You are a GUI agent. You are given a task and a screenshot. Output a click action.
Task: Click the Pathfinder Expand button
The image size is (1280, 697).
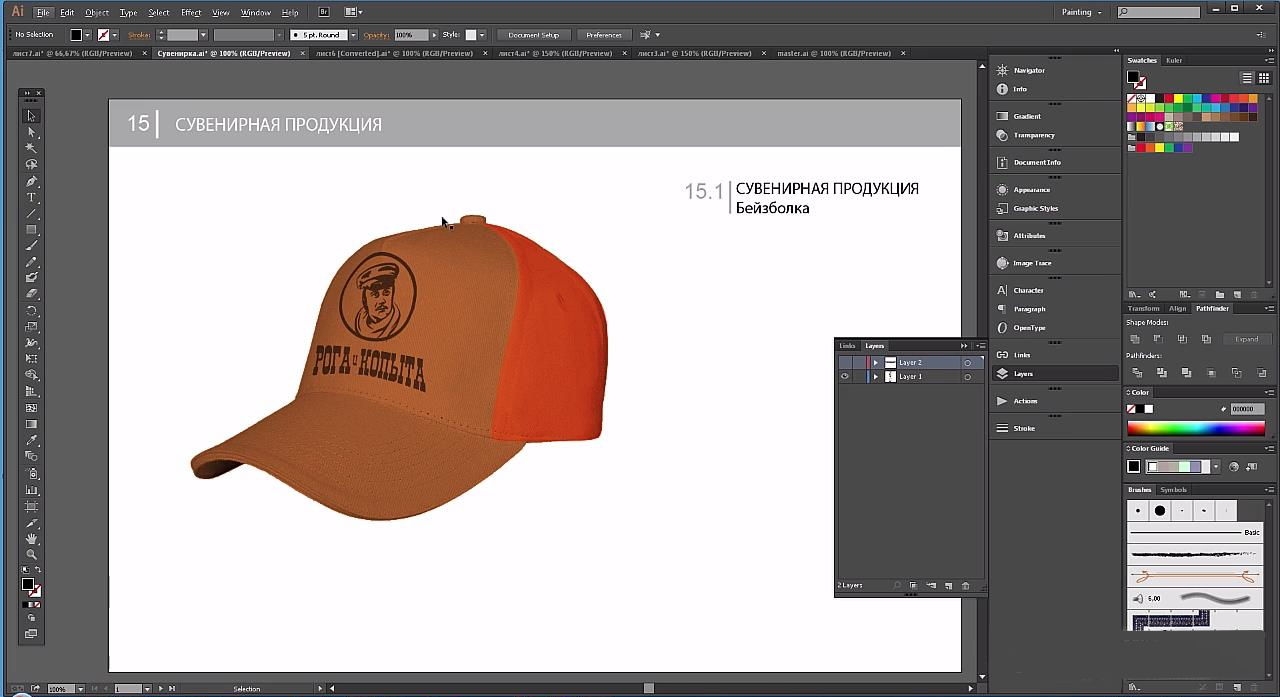[1247, 339]
